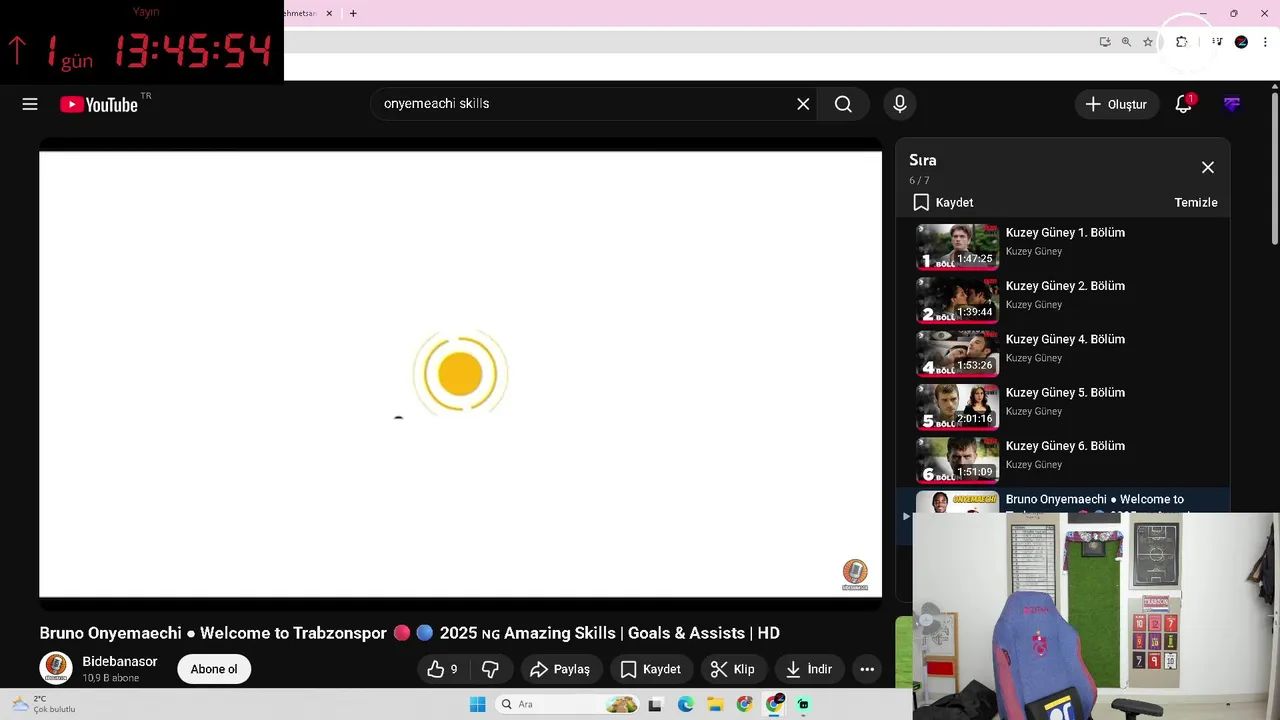Run search with magnifier button
This screenshot has width=1280, height=720.
pos(843,104)
